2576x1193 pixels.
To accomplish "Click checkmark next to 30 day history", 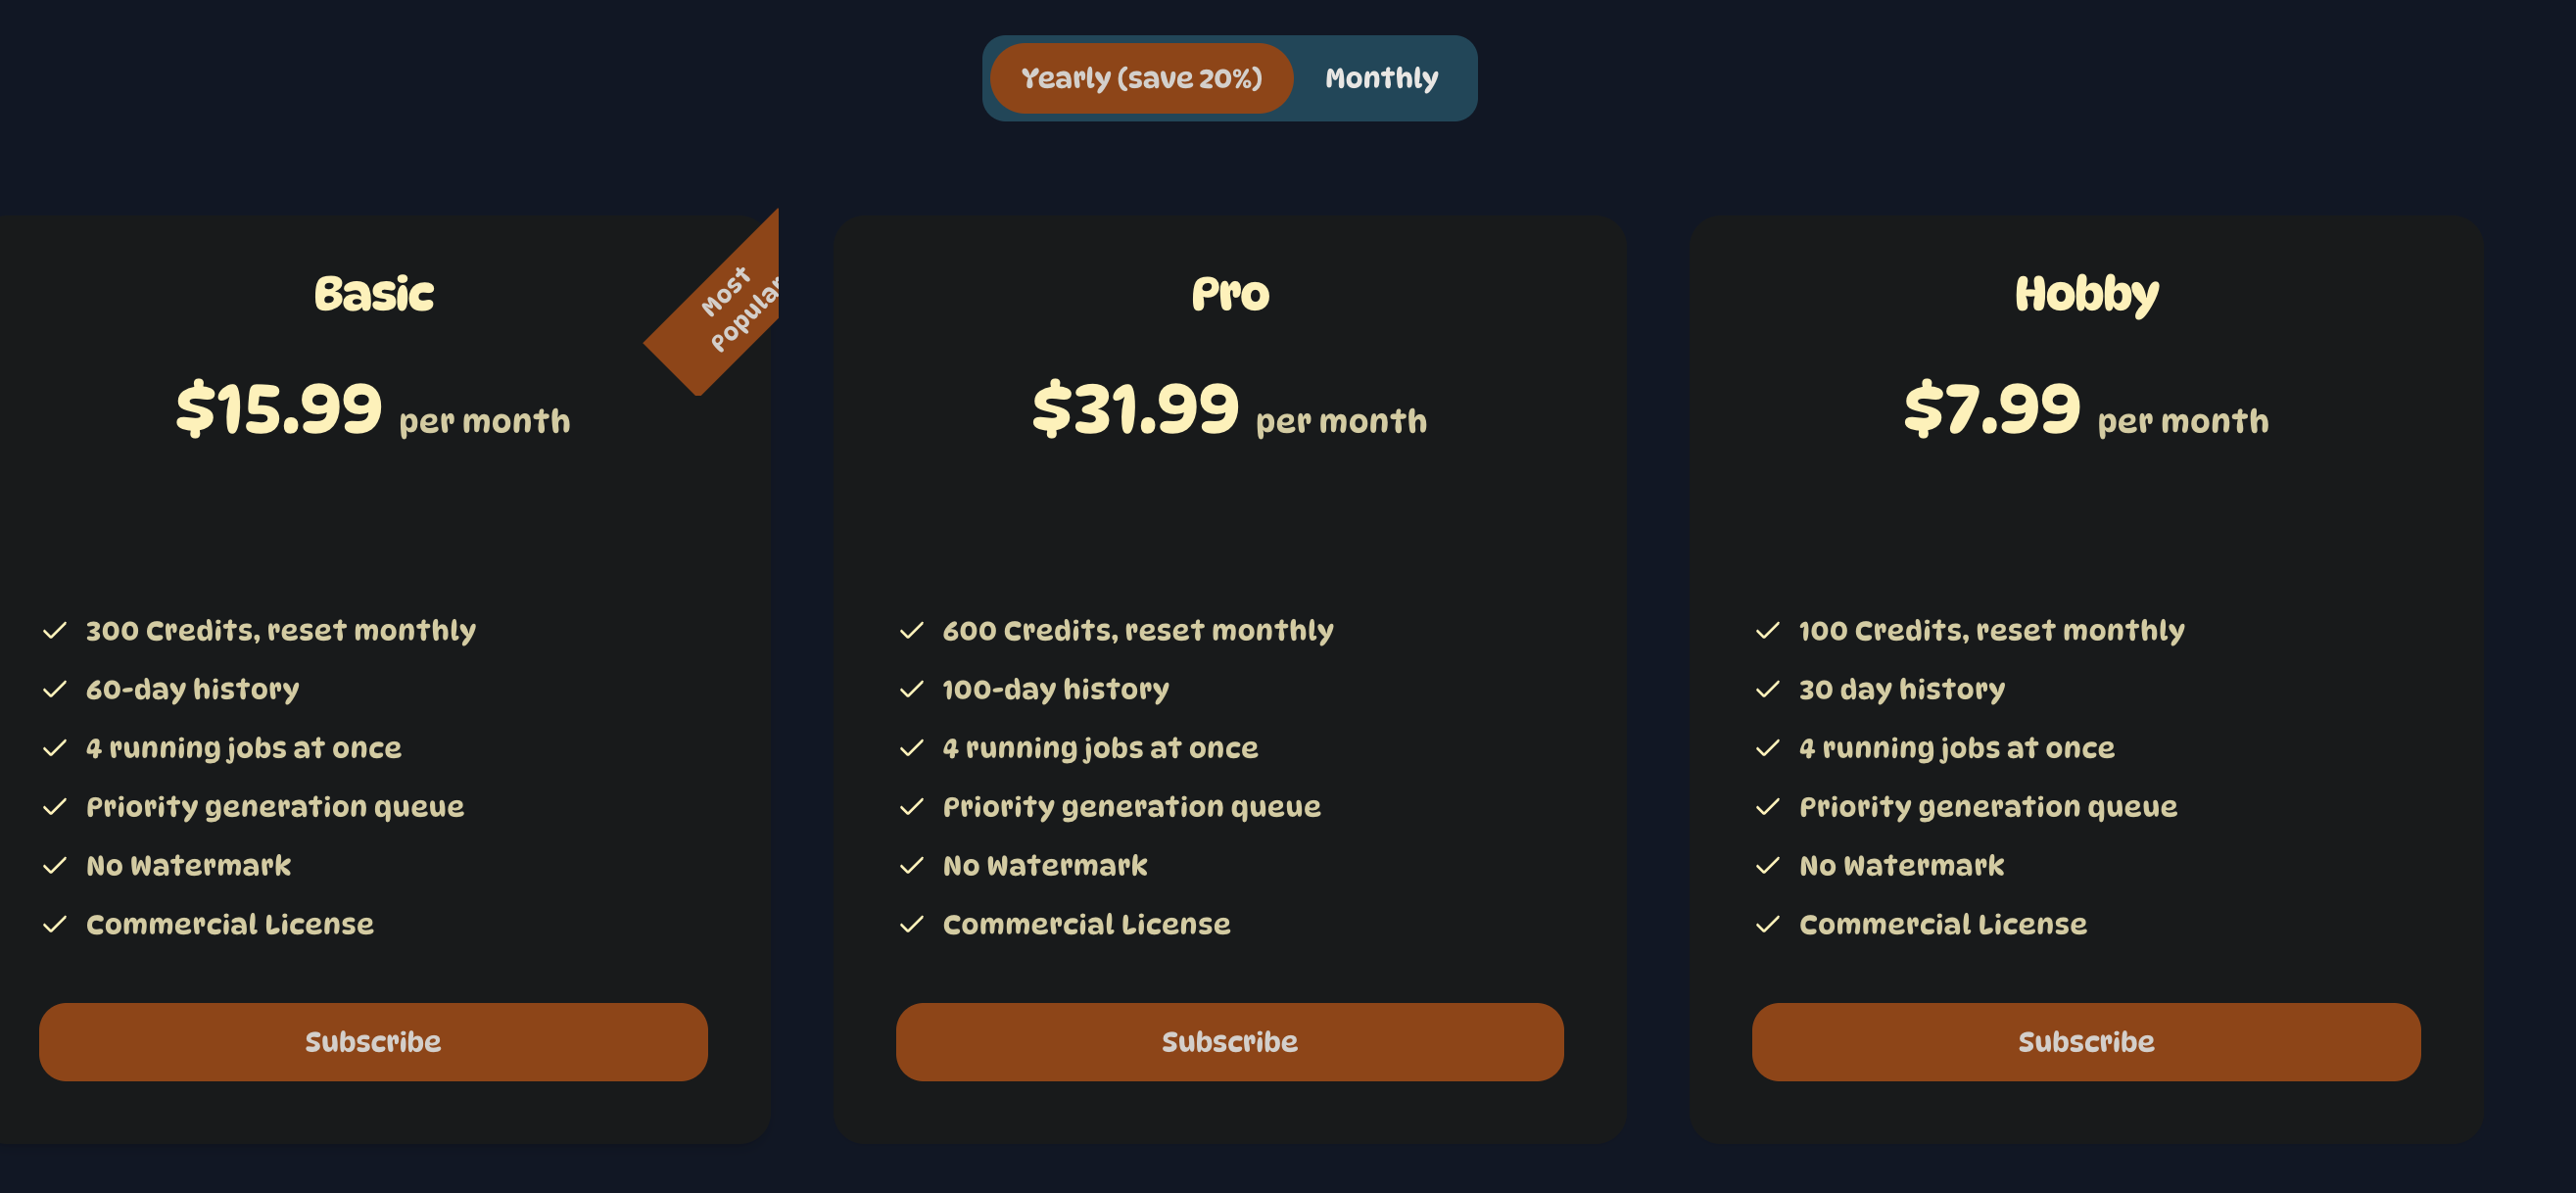I will [1767, 689].
